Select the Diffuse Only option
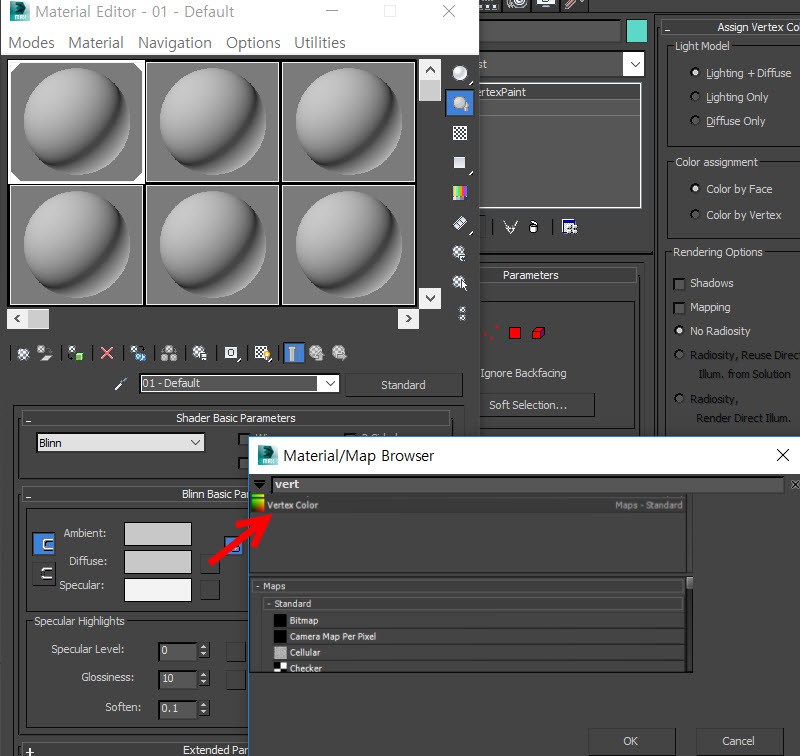This screenshot has height=756, width=800. pos(694,120)
